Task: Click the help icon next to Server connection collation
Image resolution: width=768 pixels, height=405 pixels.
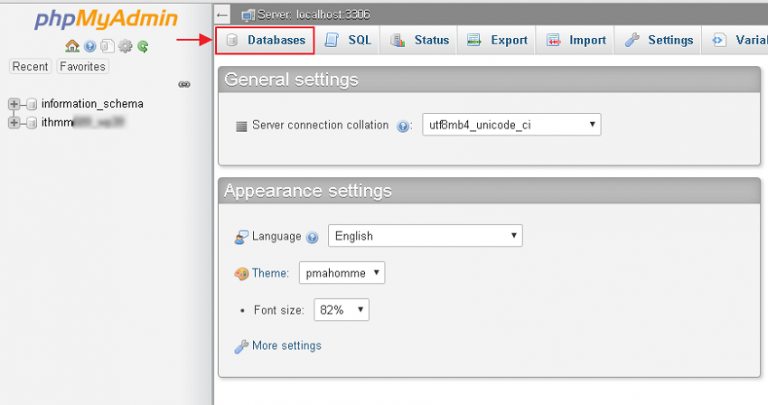Action: point(404,127)
